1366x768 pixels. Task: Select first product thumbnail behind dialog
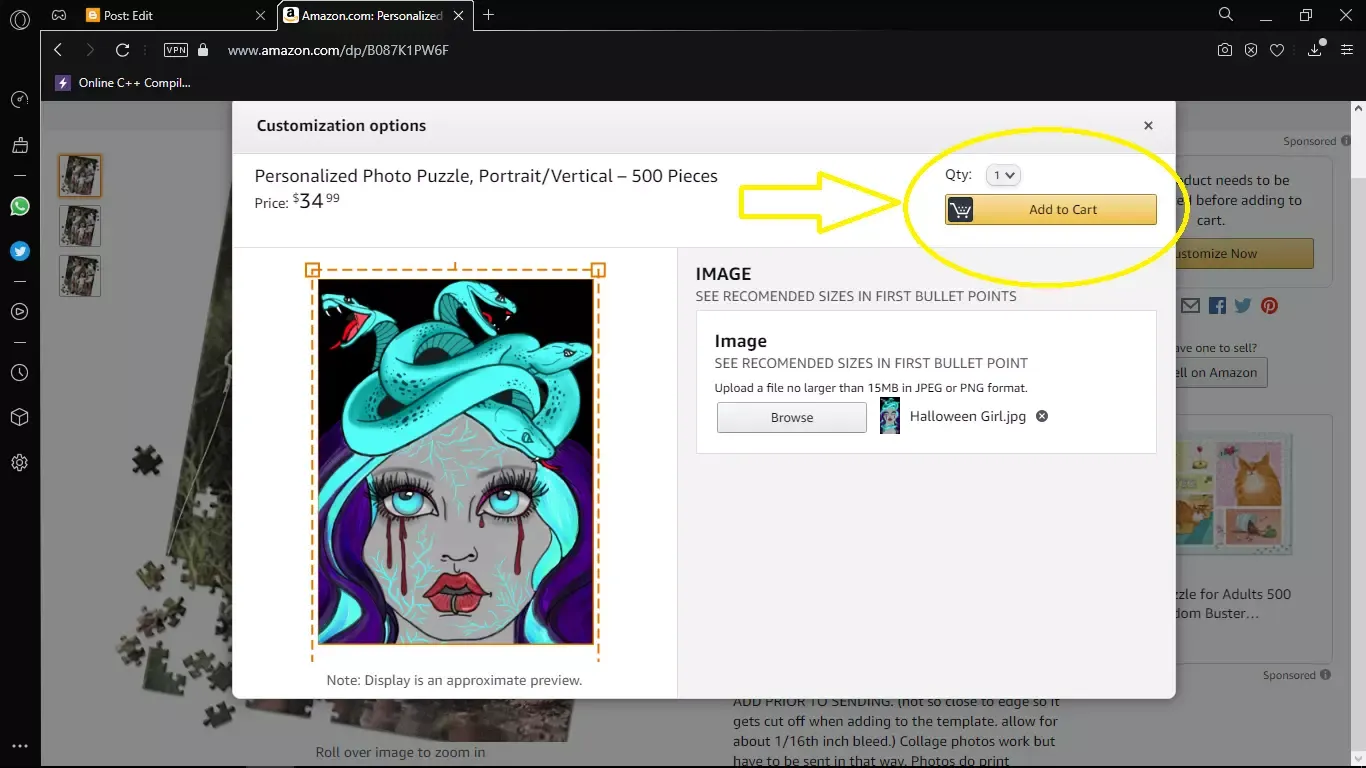tap(80, 176)
